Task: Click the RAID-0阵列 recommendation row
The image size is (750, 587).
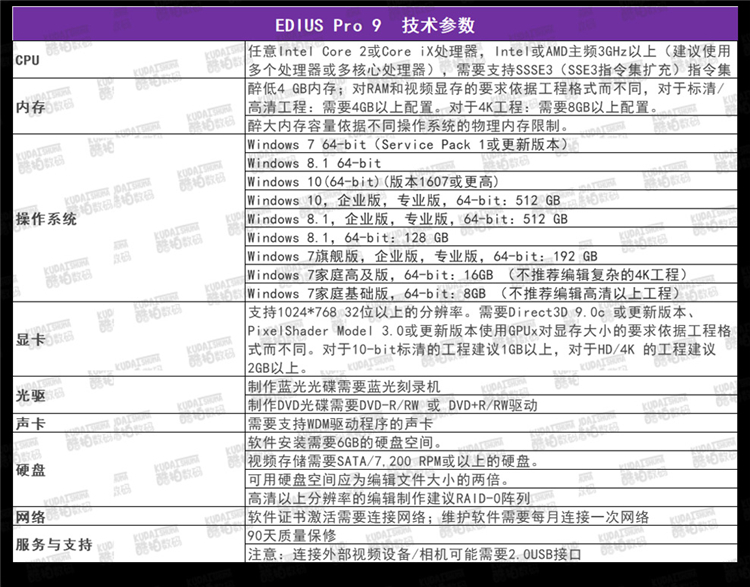Action: click(388, 498)
